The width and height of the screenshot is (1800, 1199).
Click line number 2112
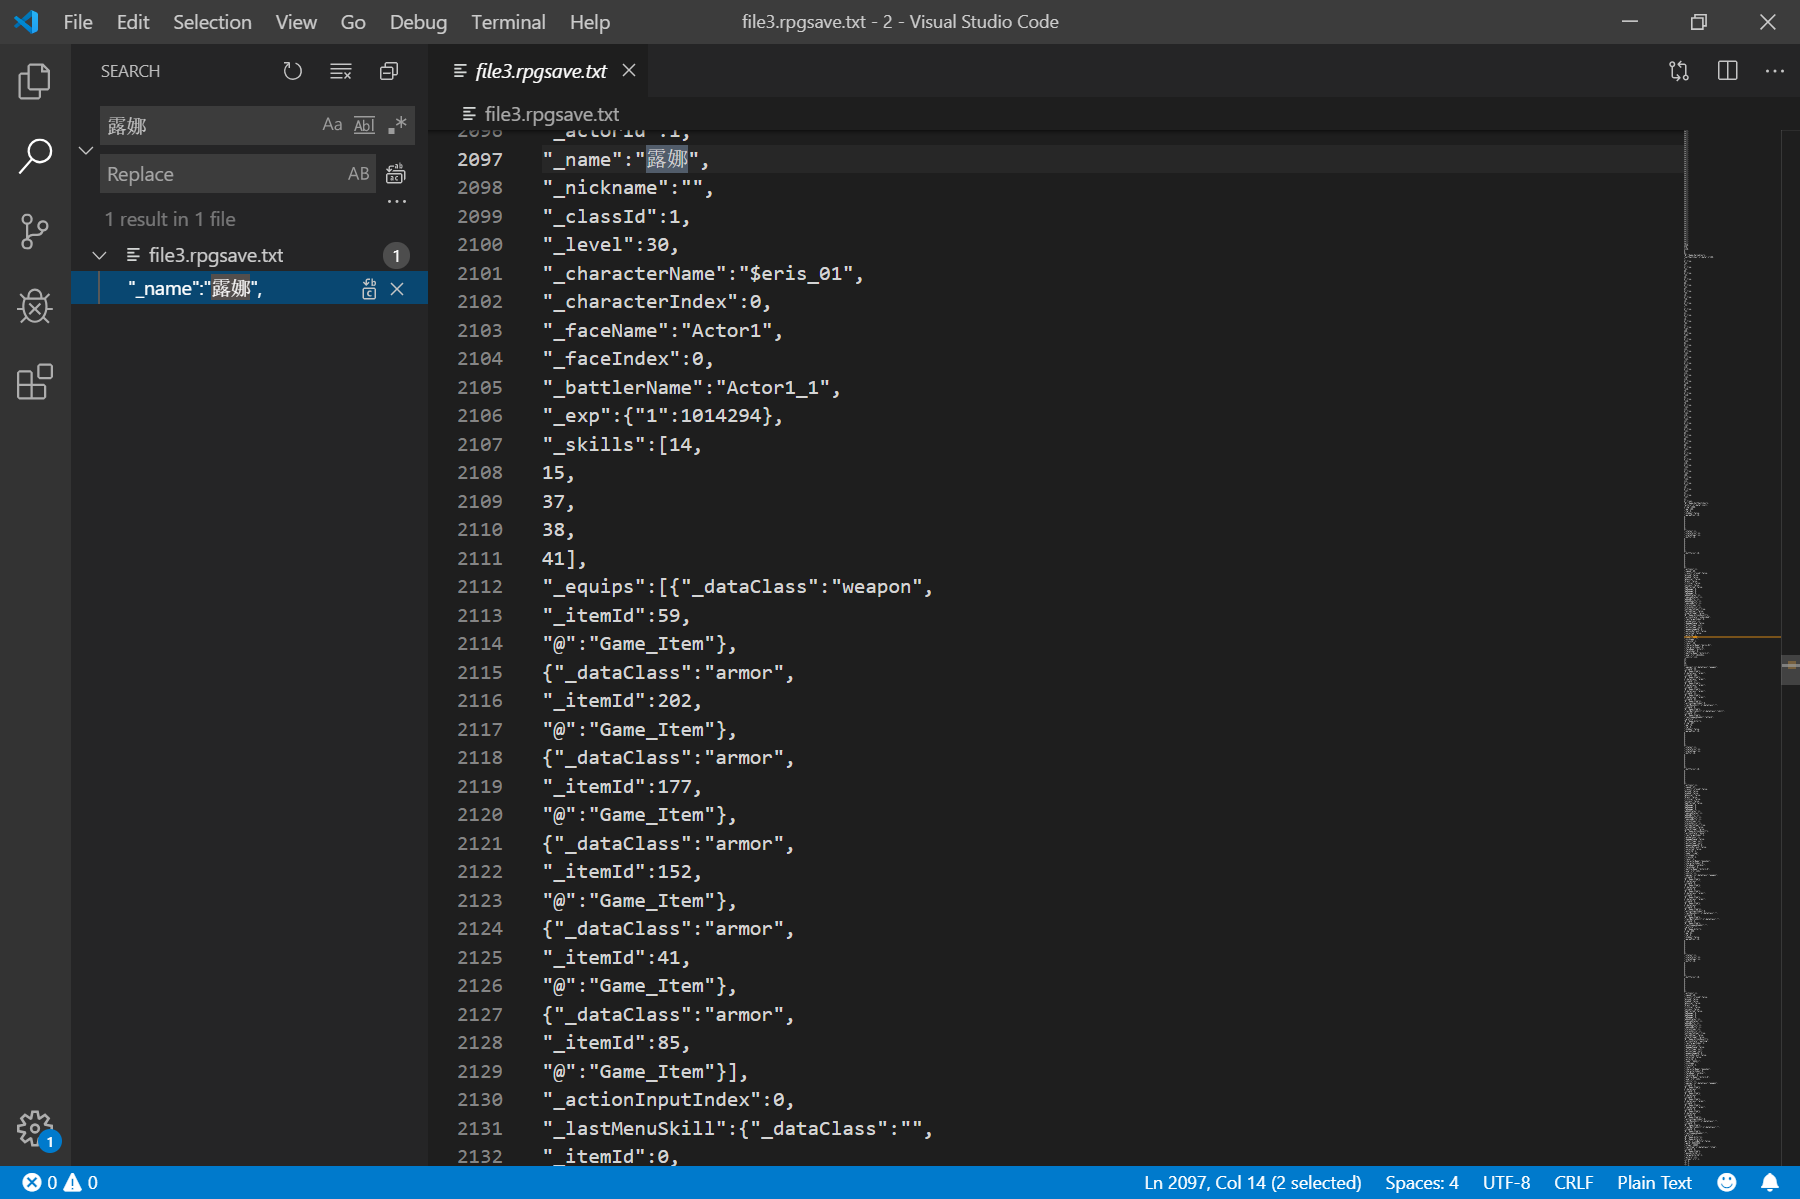point(480,587)
